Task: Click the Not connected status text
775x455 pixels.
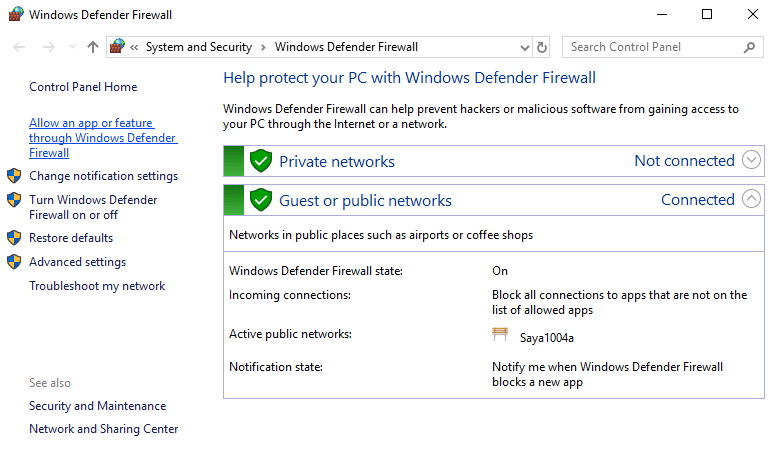Action: (685, 161)
